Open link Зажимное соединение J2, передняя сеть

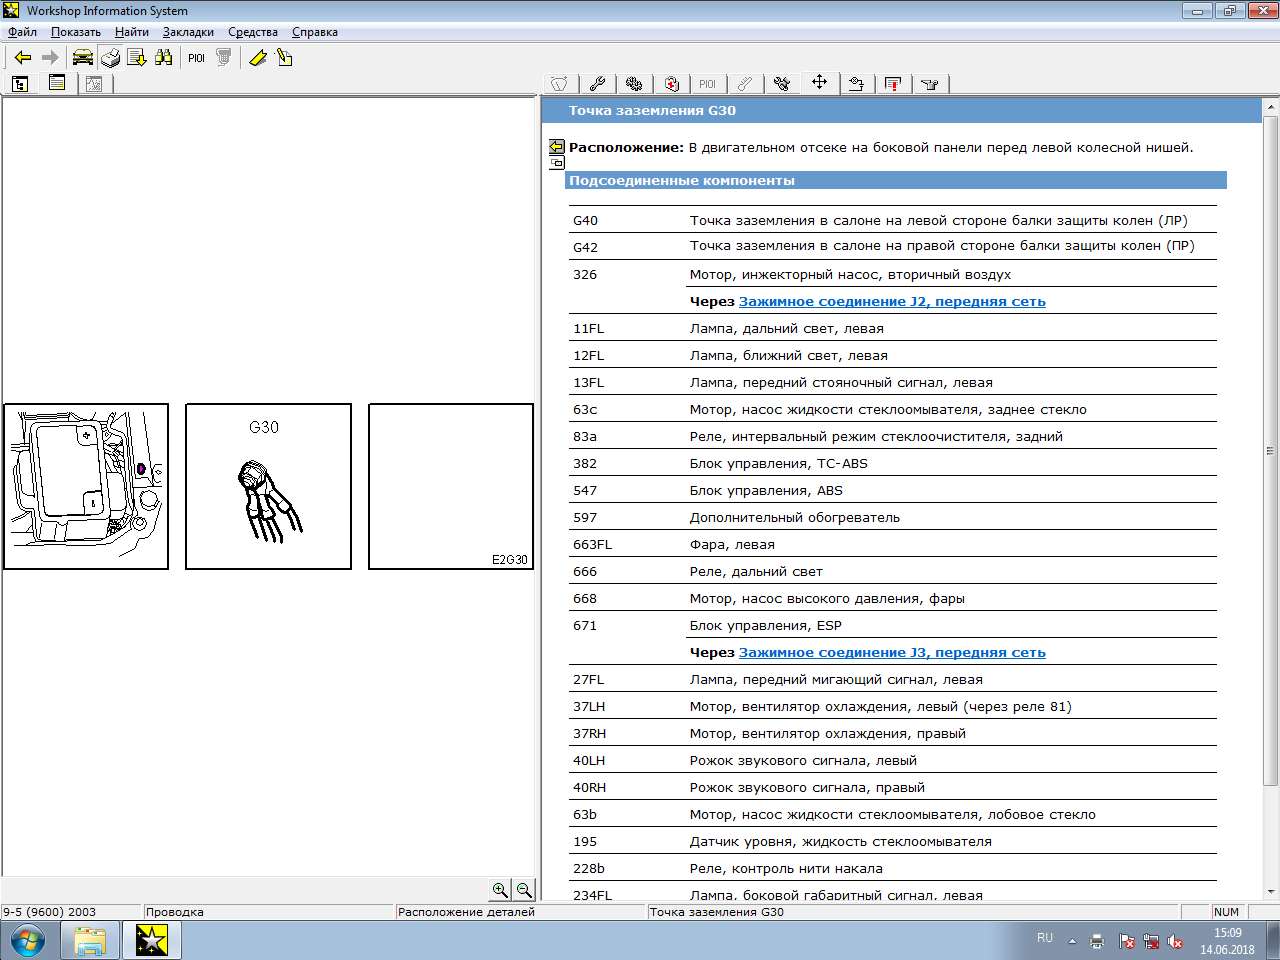tap(891, 301)
